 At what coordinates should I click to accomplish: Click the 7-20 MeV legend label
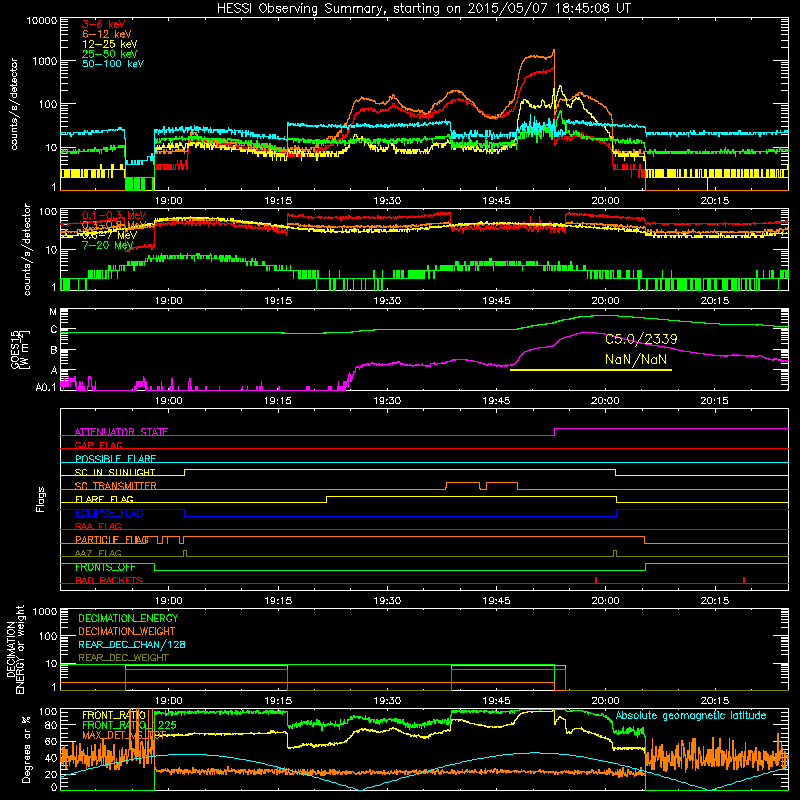tap(107, 245)
